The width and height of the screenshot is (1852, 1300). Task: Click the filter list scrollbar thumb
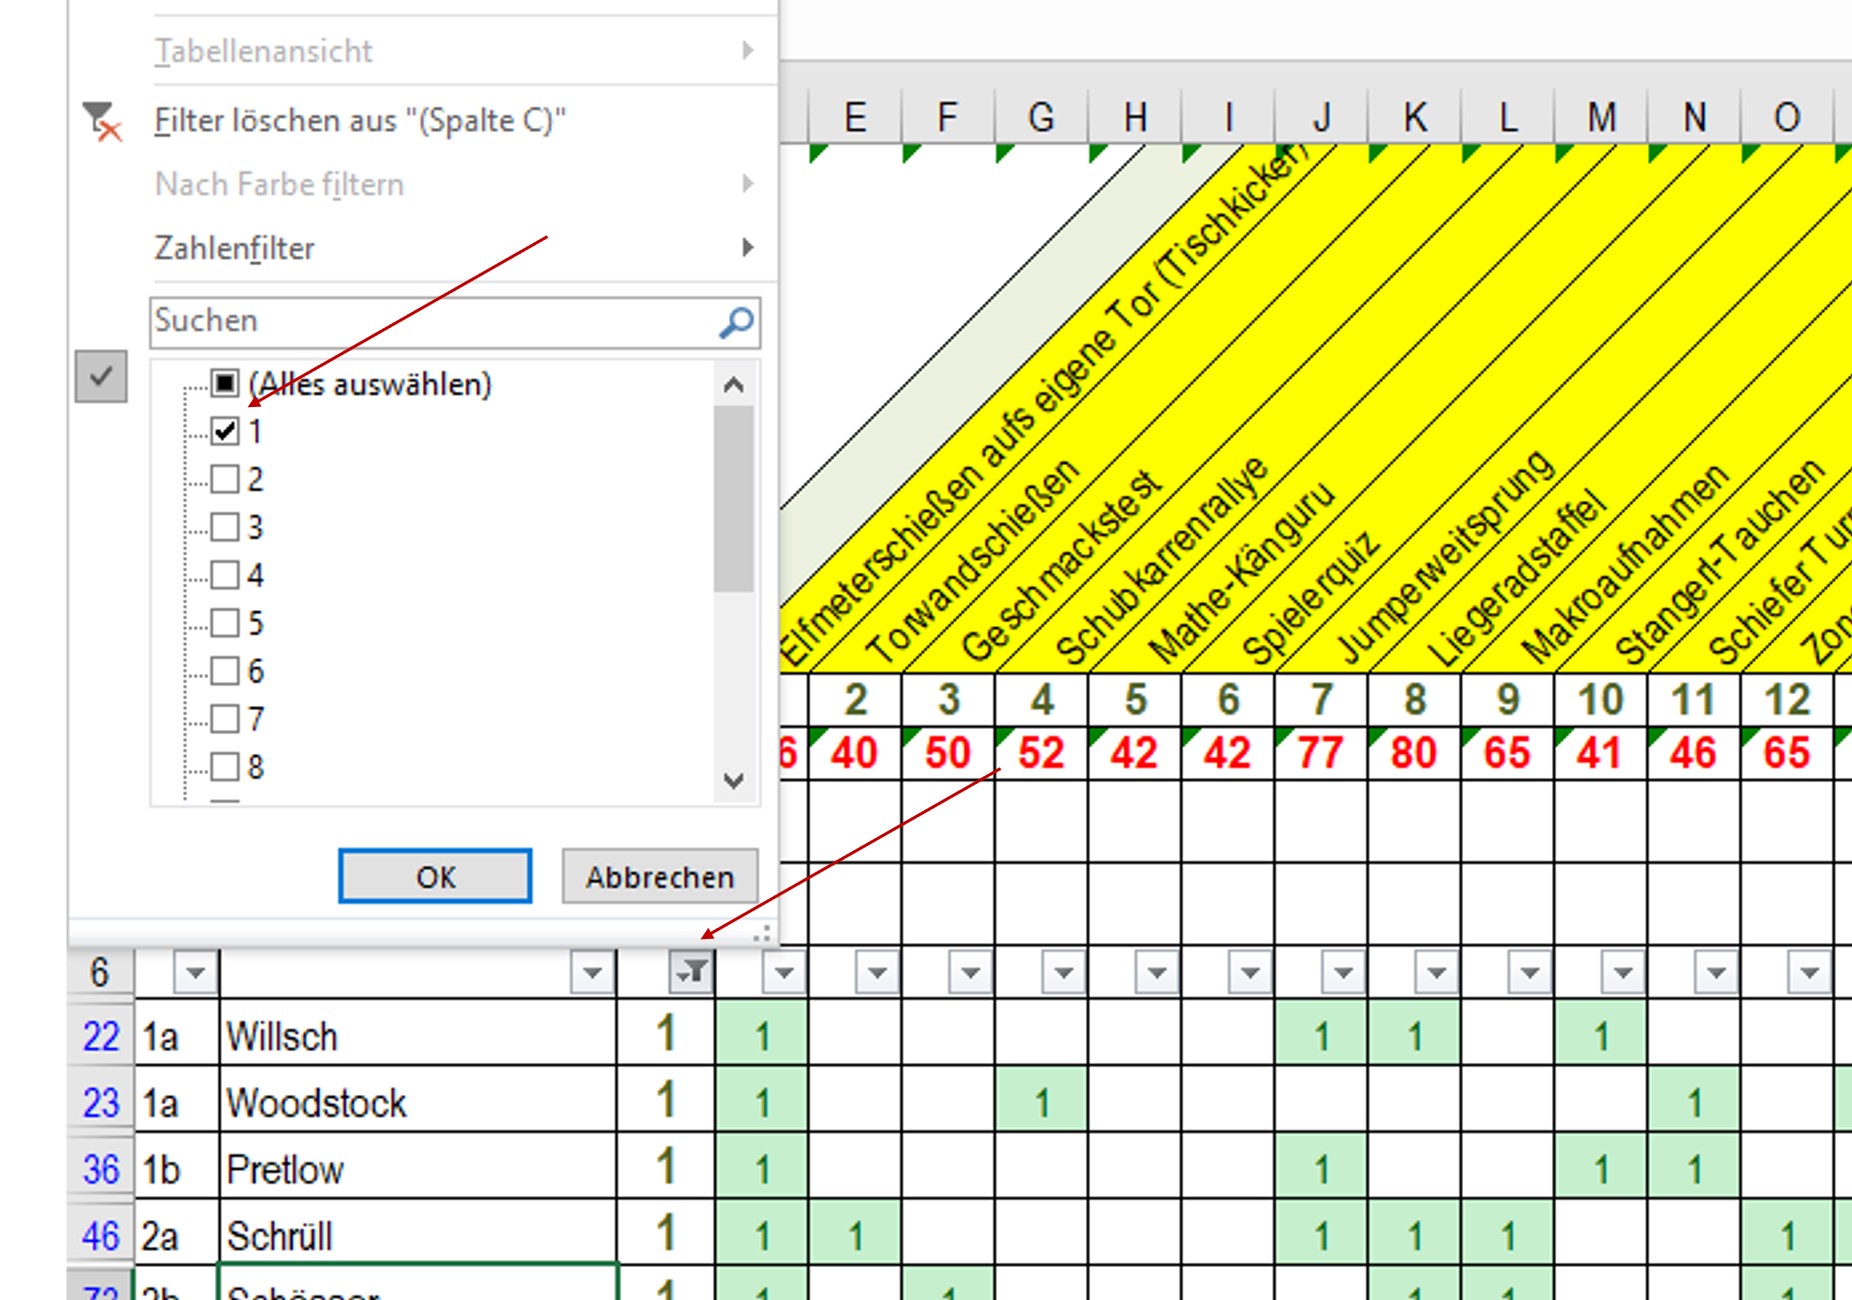734,498
